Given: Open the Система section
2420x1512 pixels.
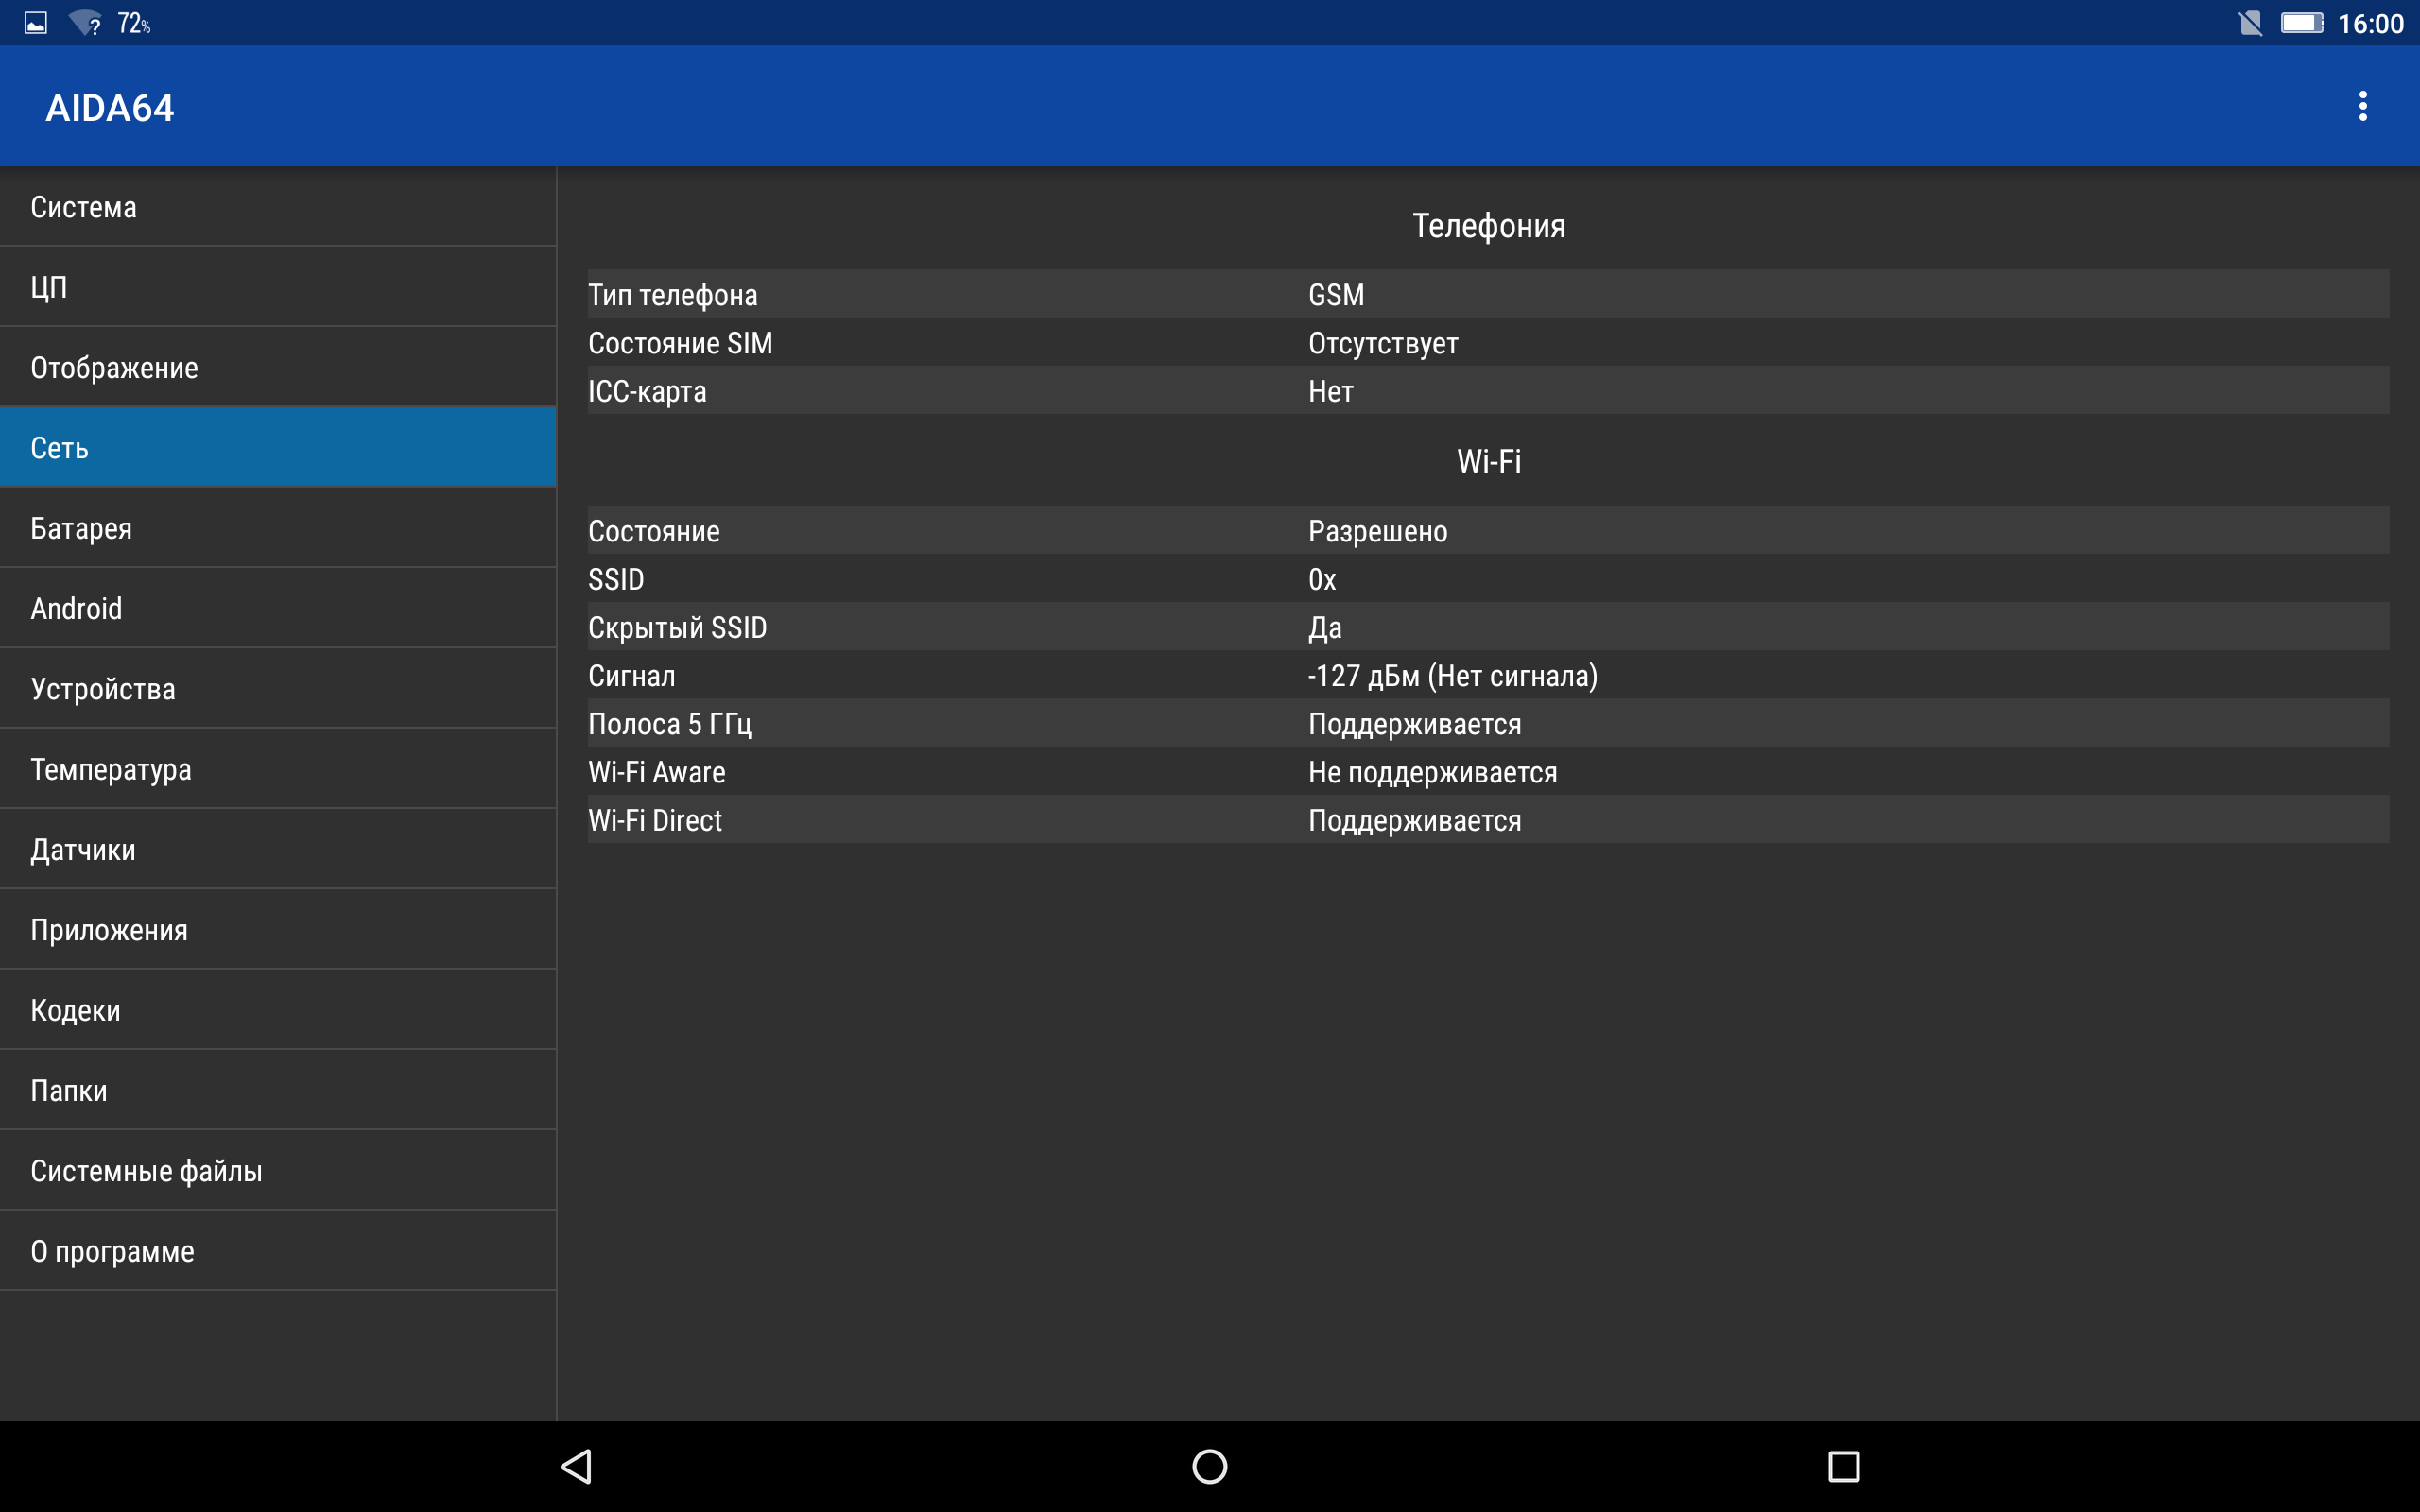Looking at the screenshot, I should (278, 206).
